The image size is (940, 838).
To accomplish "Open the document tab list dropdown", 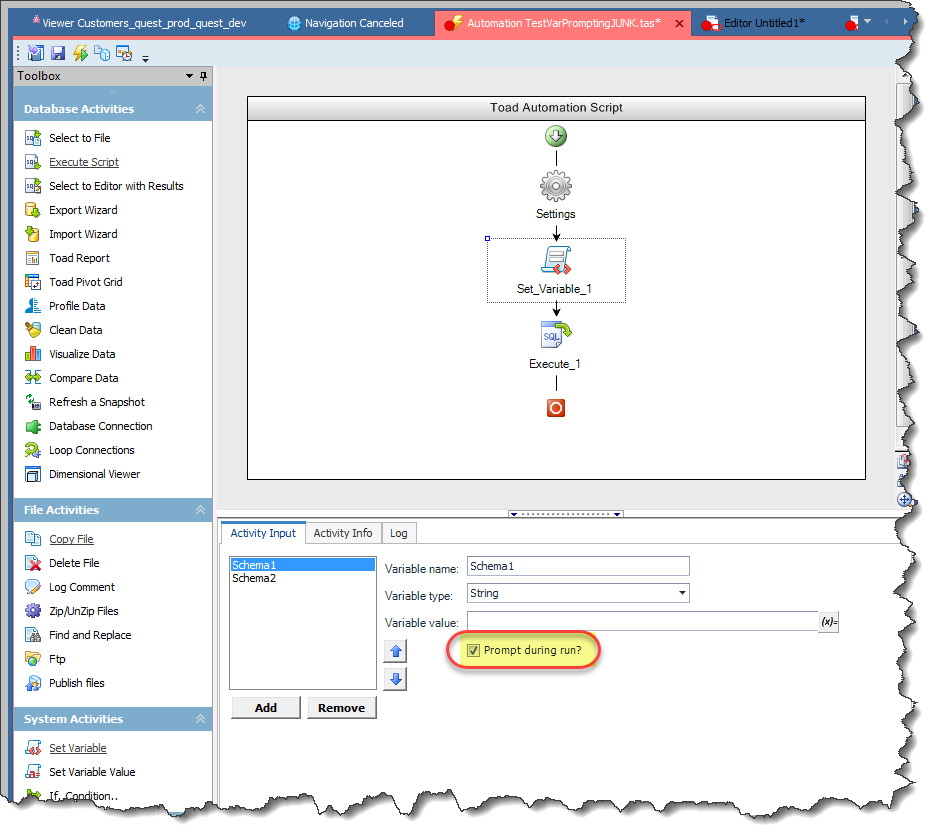I will click(x=867, y=21).
